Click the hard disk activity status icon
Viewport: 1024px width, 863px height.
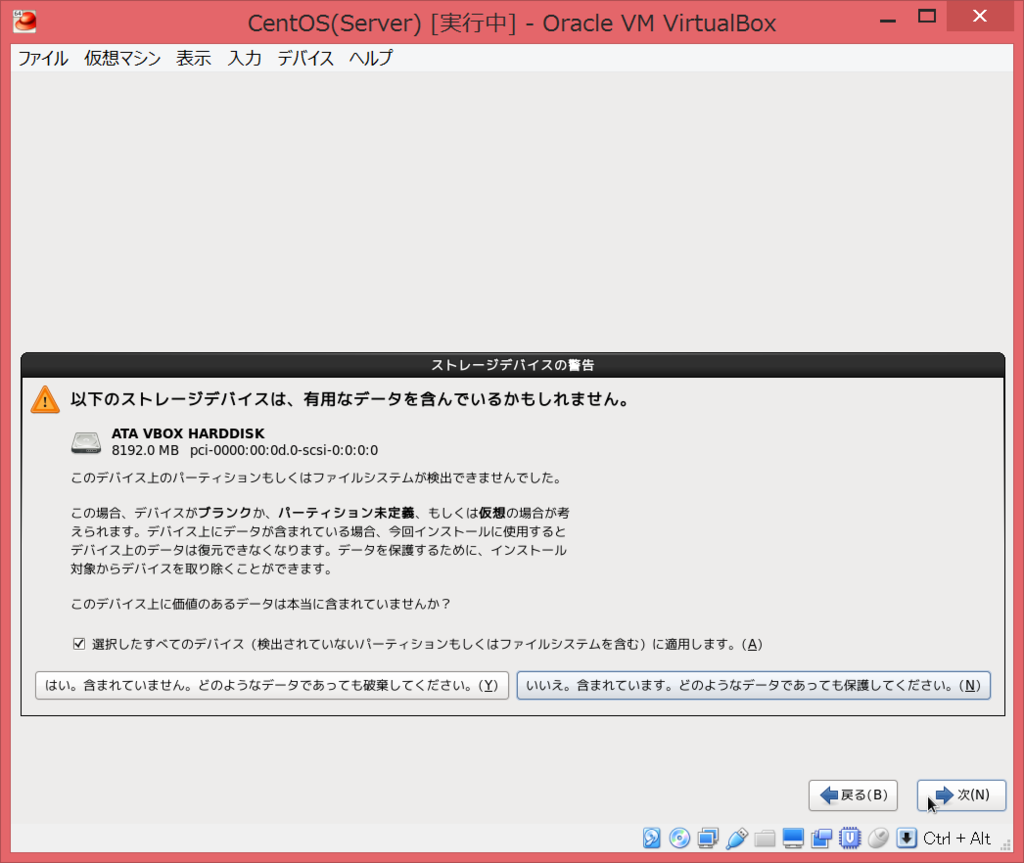(x=651, y=838)
